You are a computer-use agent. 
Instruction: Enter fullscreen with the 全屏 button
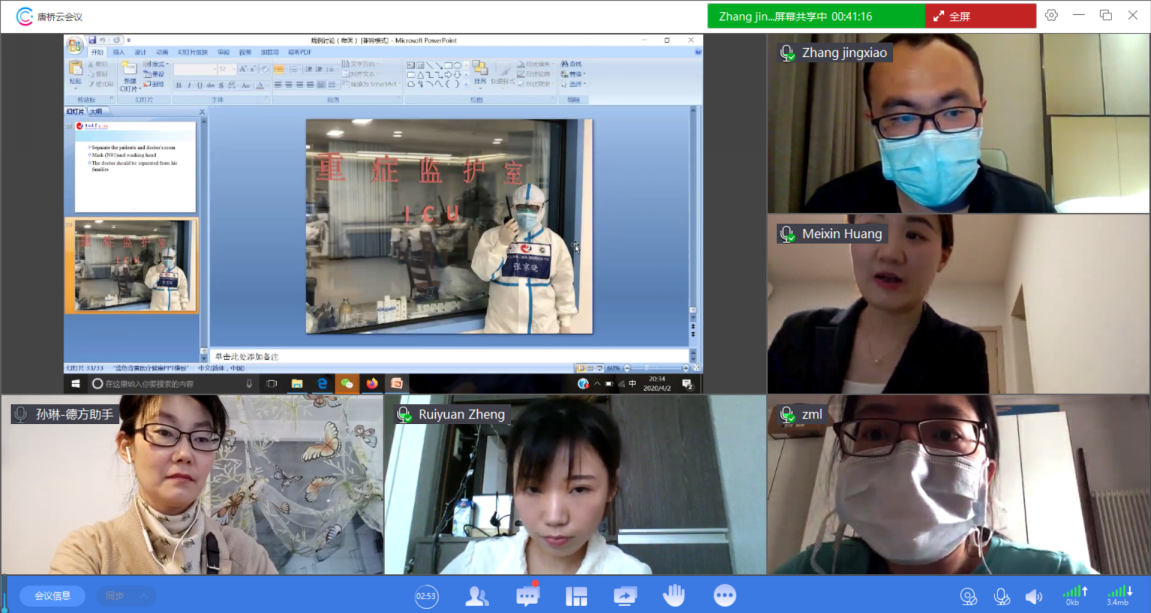coord(980,16)
